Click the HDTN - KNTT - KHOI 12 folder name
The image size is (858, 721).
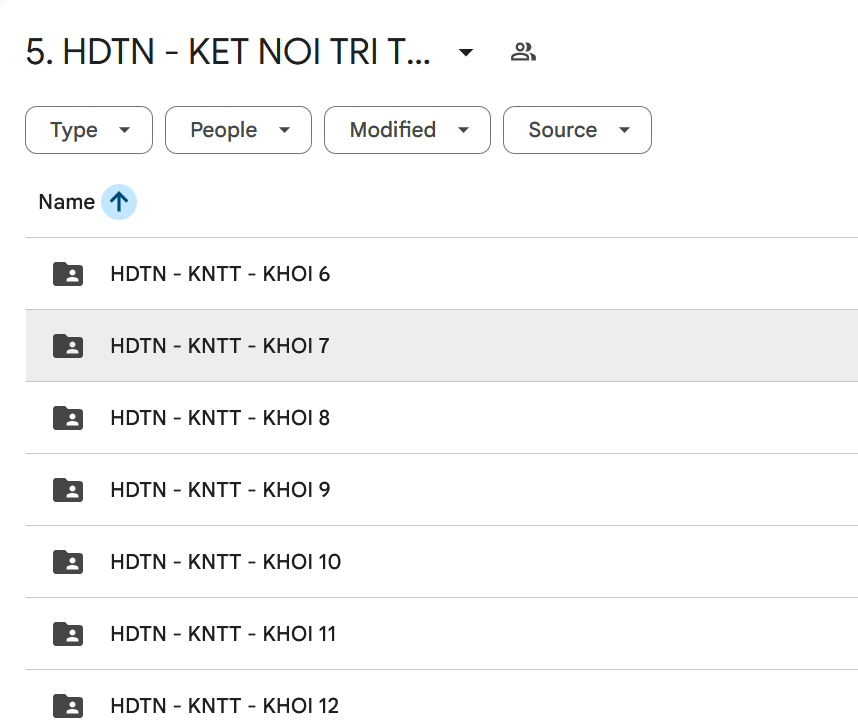pyautogui.click(x=225, y=706)
